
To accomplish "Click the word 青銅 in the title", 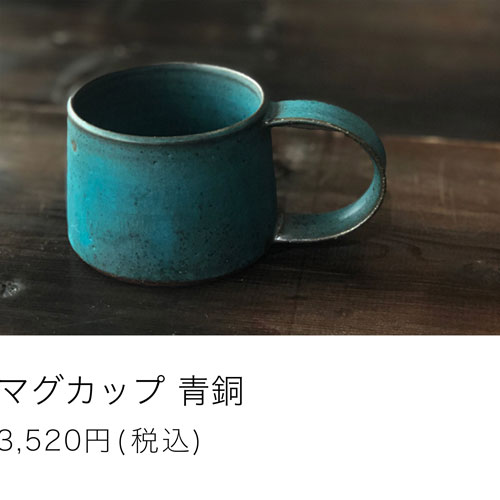I will tap(211, 391).
